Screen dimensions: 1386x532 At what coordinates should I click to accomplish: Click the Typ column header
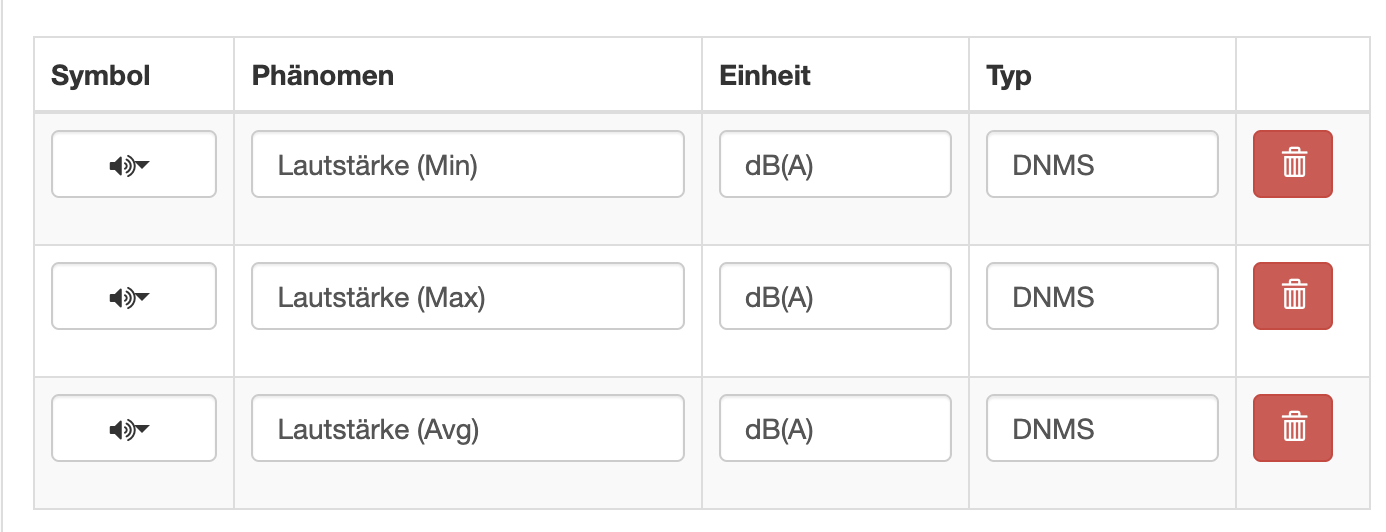click(x=1008, y=75)
